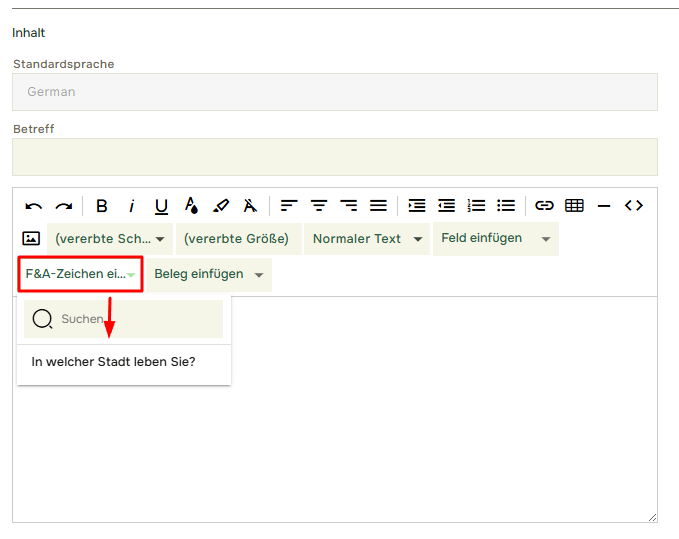Open the 'Beleg einfügen' menu

pyautogui.click(x=208, y=275)
